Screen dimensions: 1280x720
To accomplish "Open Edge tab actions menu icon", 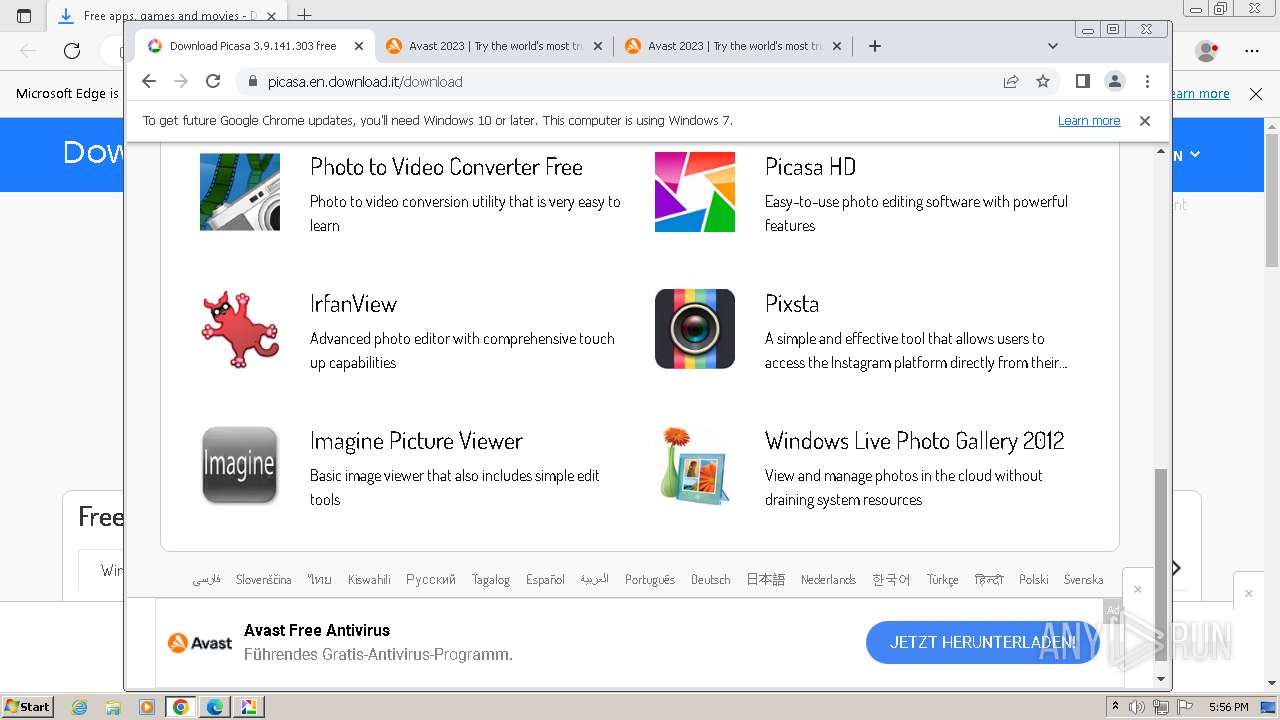I will point(24,16).
